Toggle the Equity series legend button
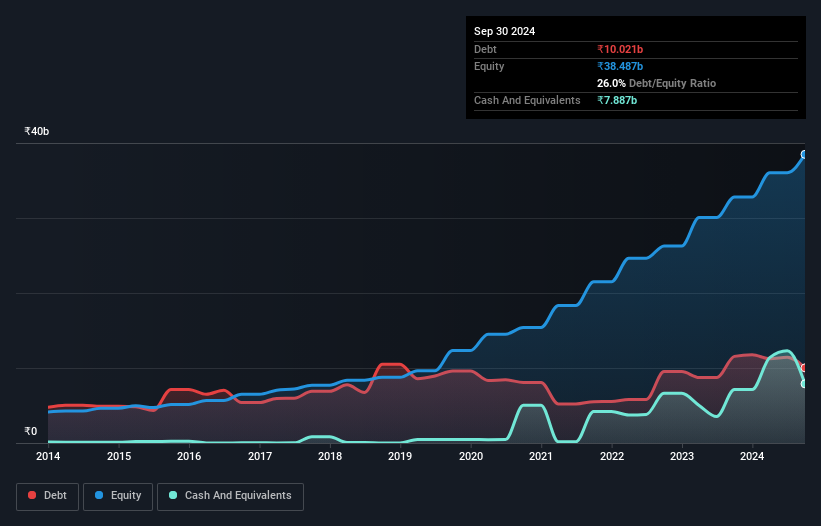This screenshot has height=526, width=821. pos(118,496)
